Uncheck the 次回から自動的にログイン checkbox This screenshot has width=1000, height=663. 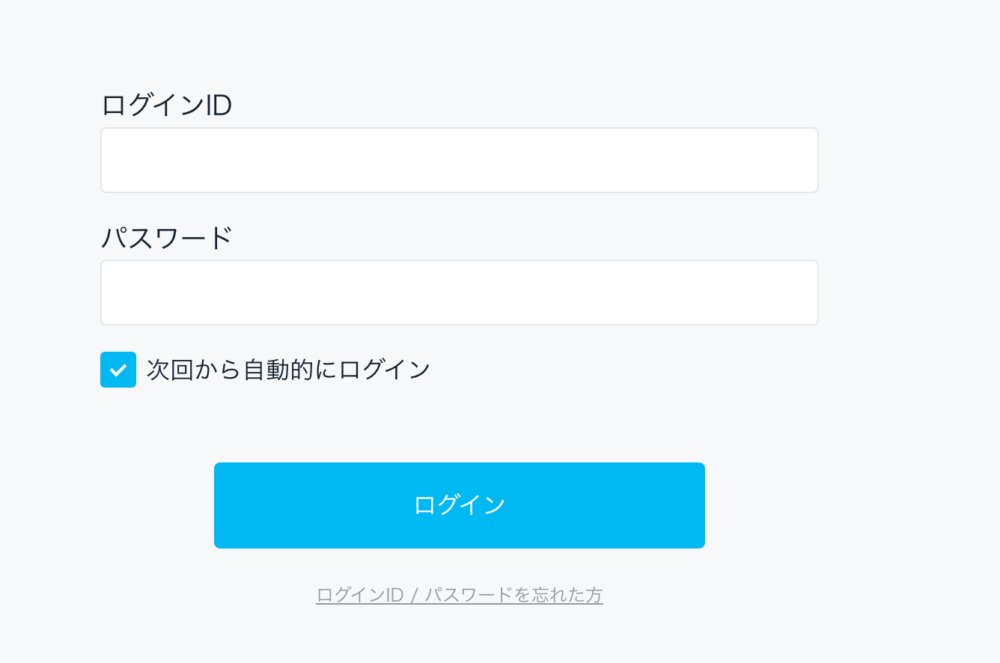[x=118, y=370]
